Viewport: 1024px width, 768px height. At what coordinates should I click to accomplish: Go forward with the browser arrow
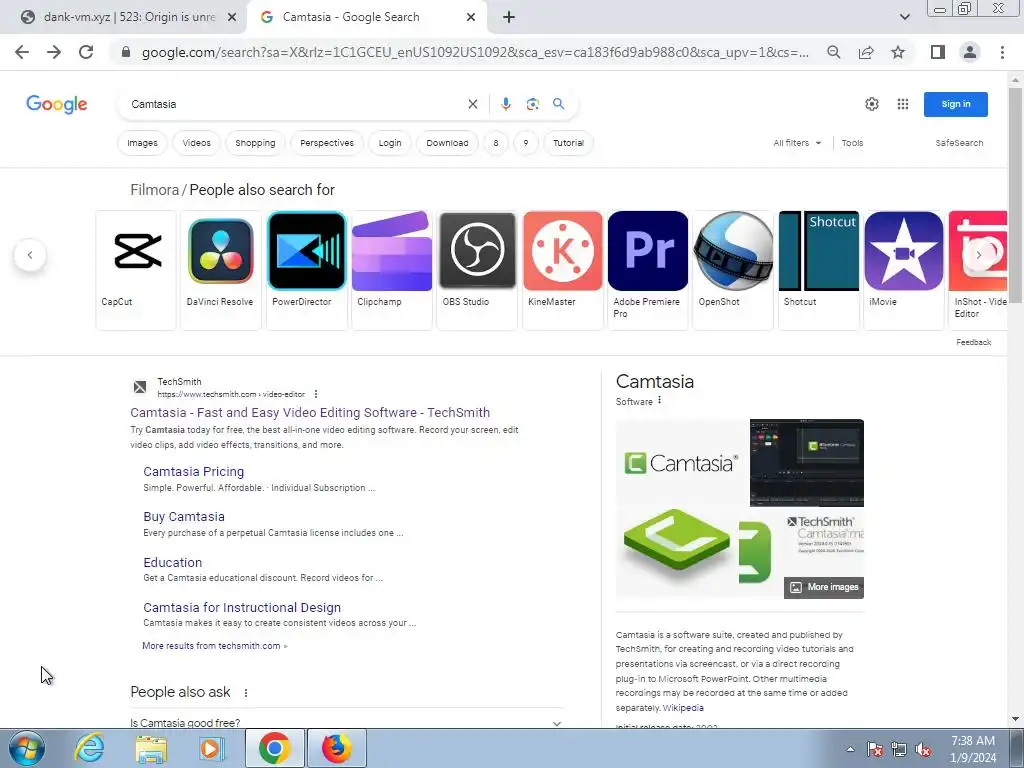pyautogui.click(x=54, y=52)
